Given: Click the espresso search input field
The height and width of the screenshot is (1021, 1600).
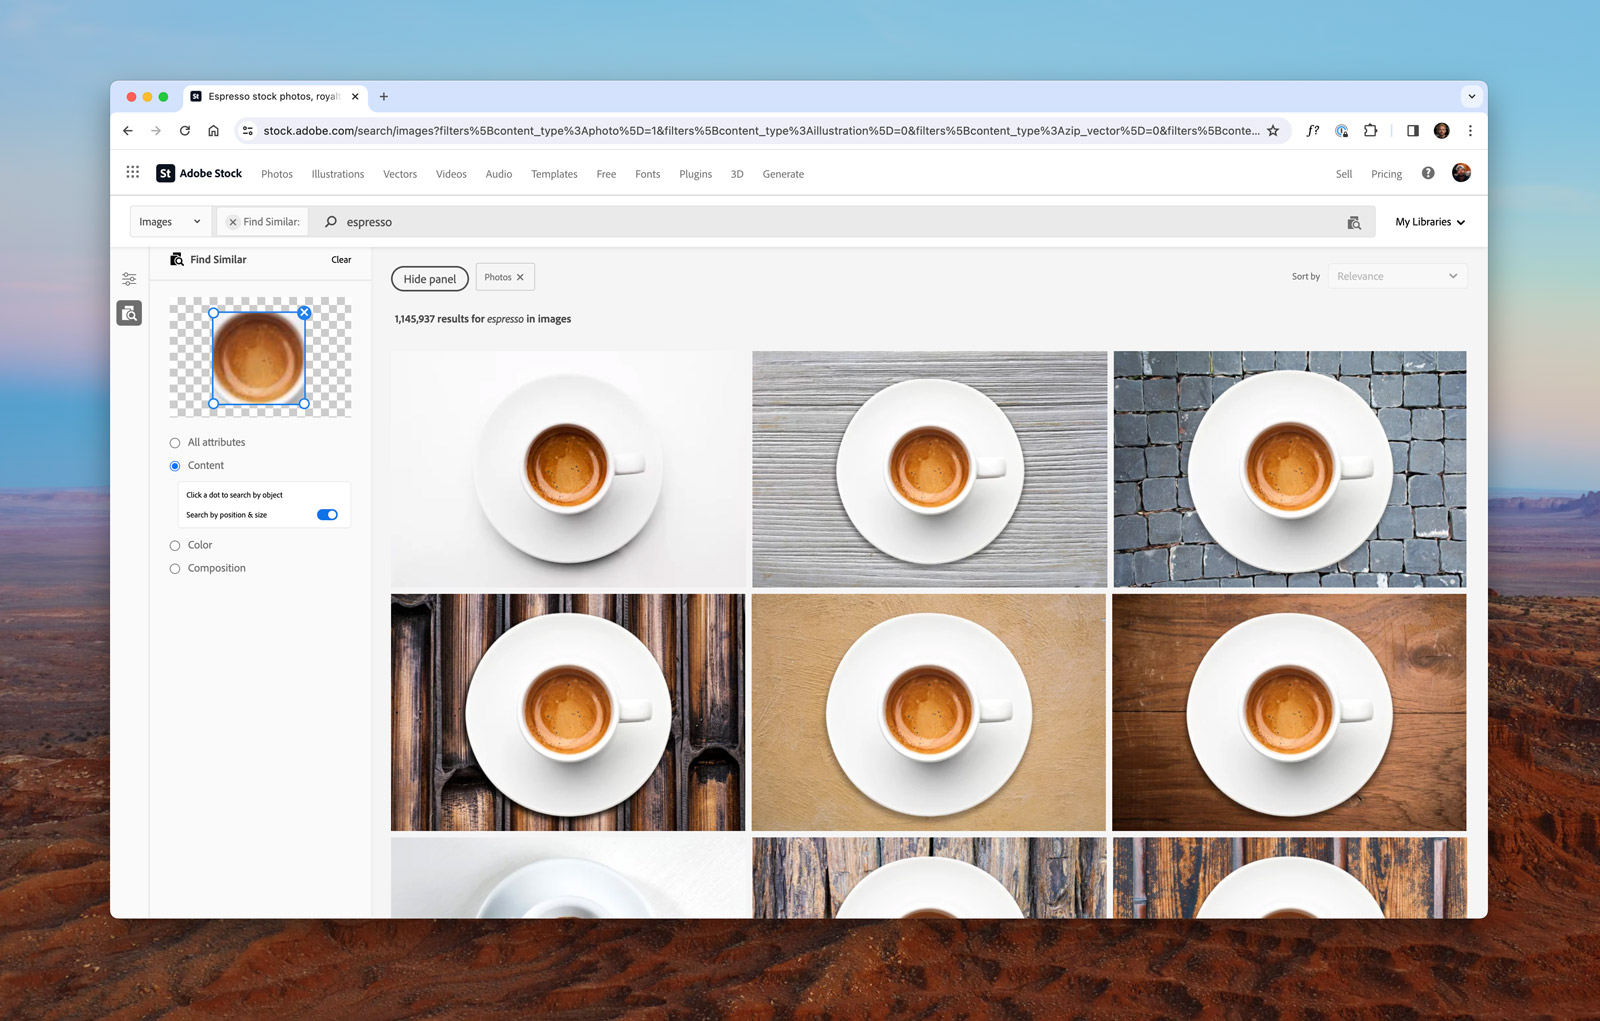Looking at the screenshot, I should (x=840, y=222).
